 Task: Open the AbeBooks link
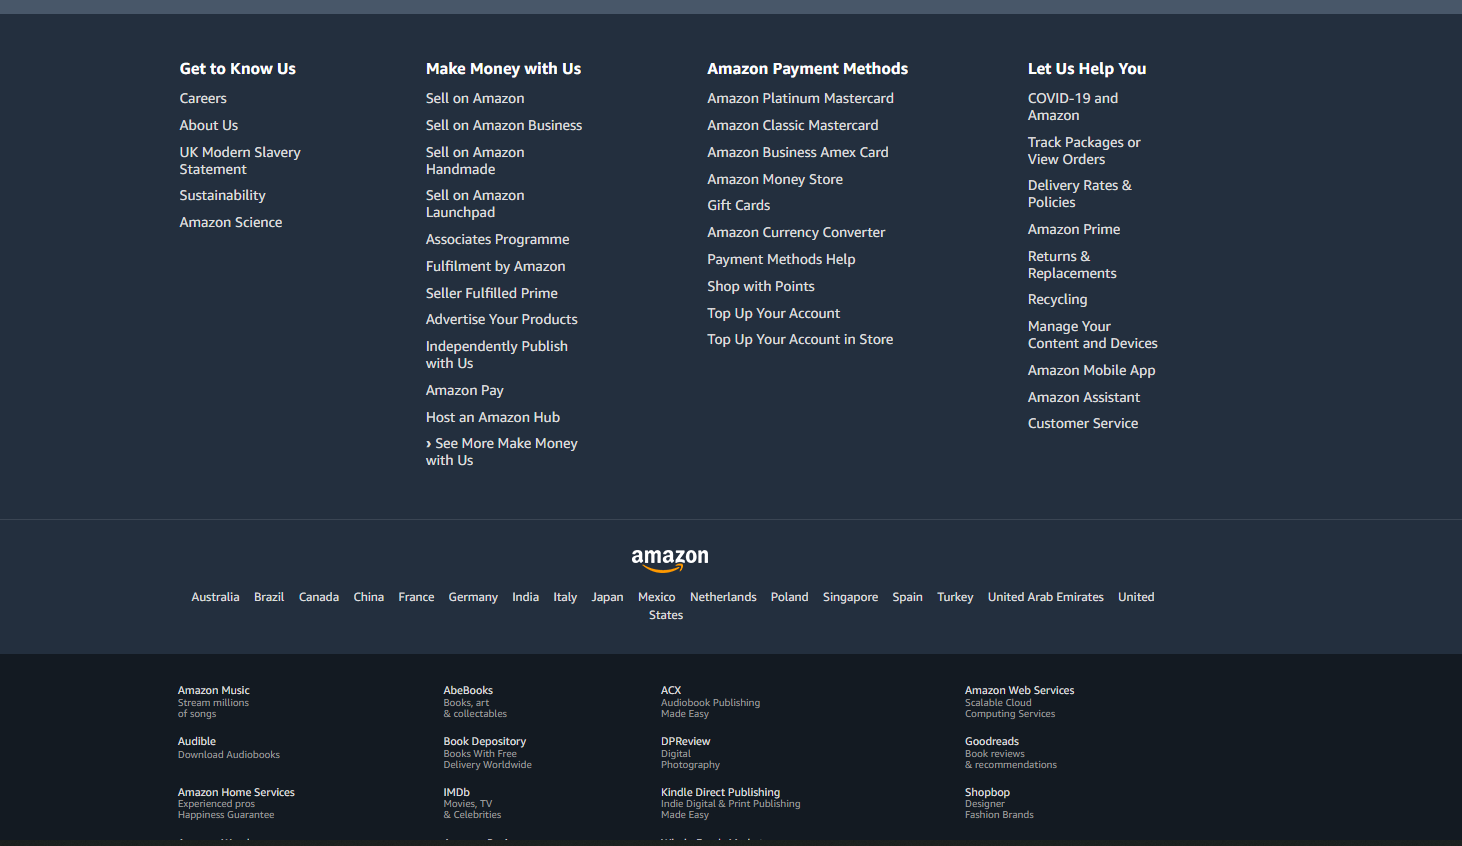point(475,702)
